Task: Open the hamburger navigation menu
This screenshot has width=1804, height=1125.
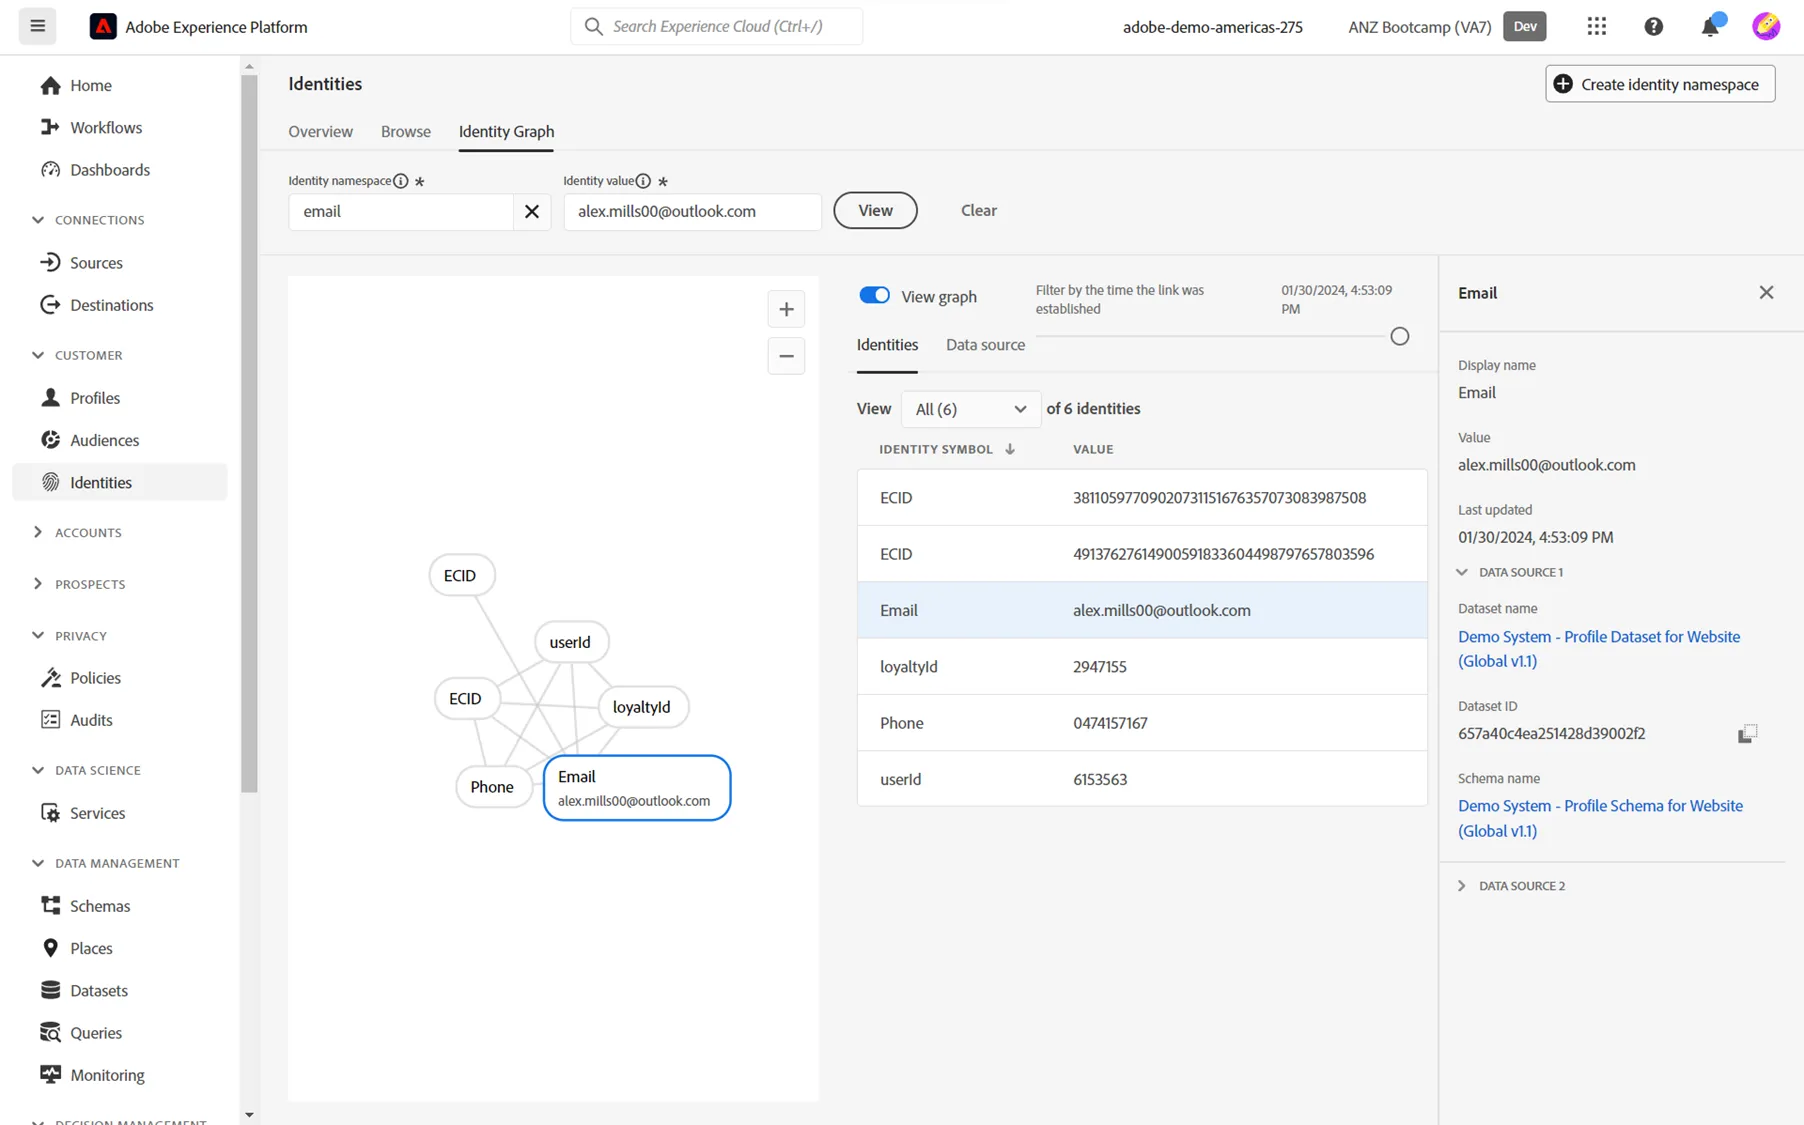Action: tap(37, 26)
